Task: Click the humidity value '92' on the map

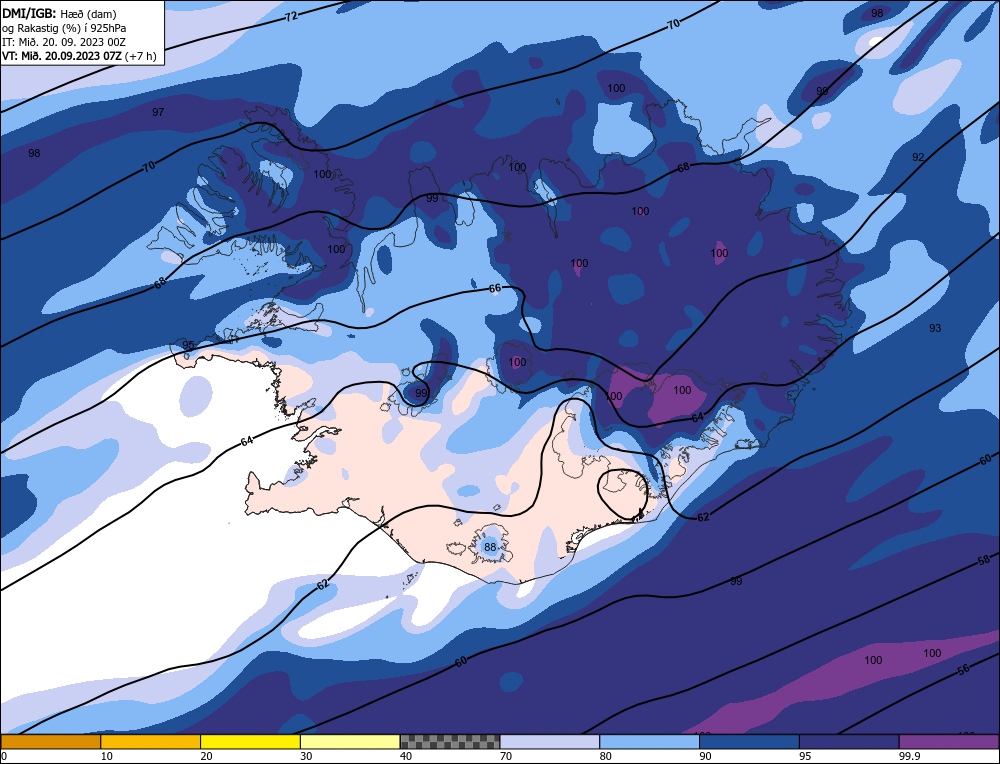Action: [x=918, y=157]
